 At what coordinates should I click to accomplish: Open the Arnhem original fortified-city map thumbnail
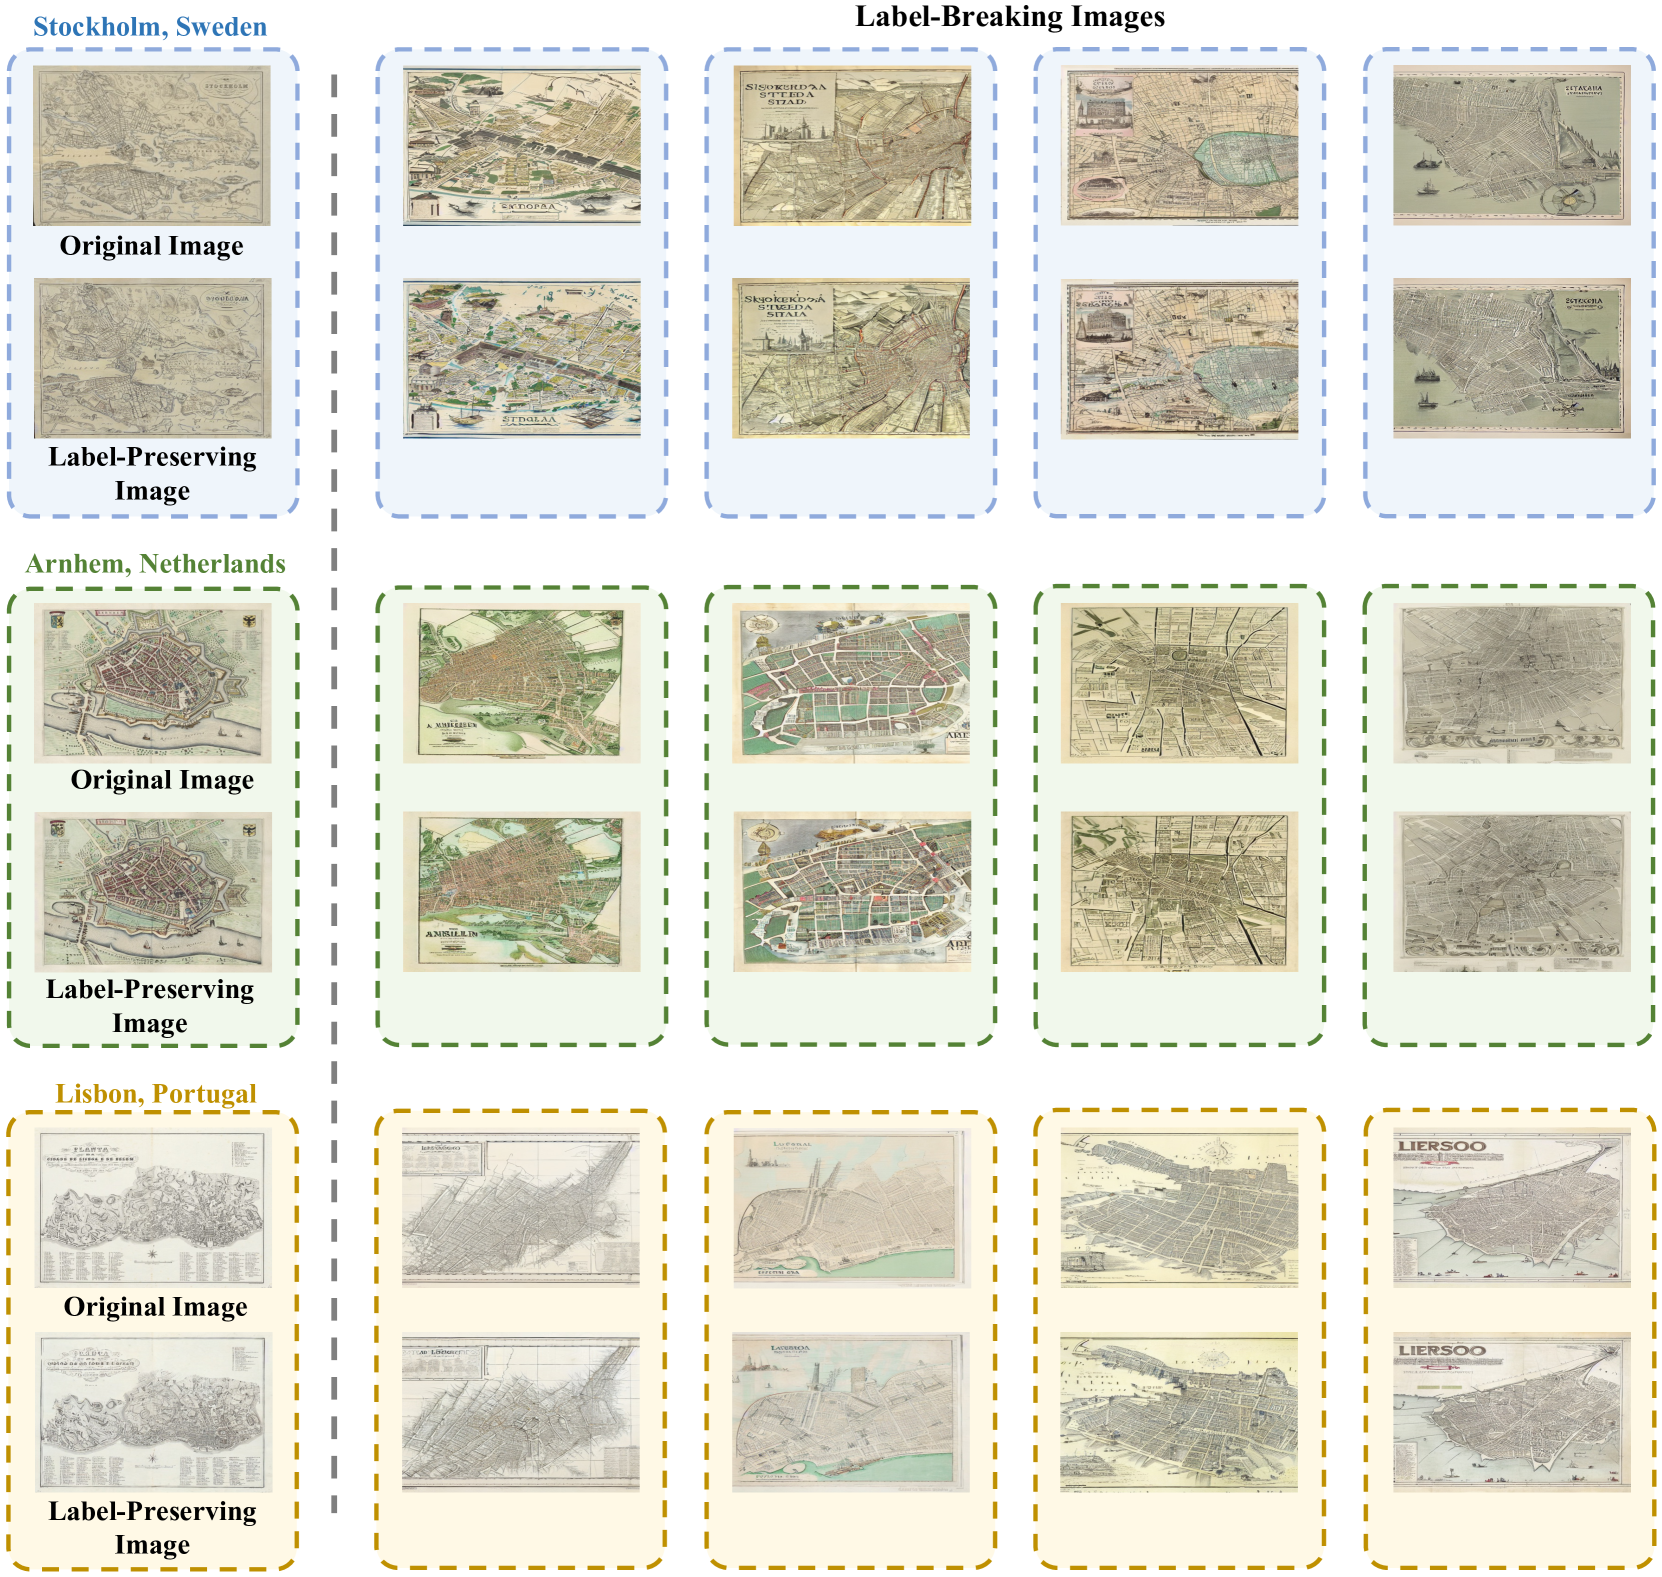tap(153, 683)
